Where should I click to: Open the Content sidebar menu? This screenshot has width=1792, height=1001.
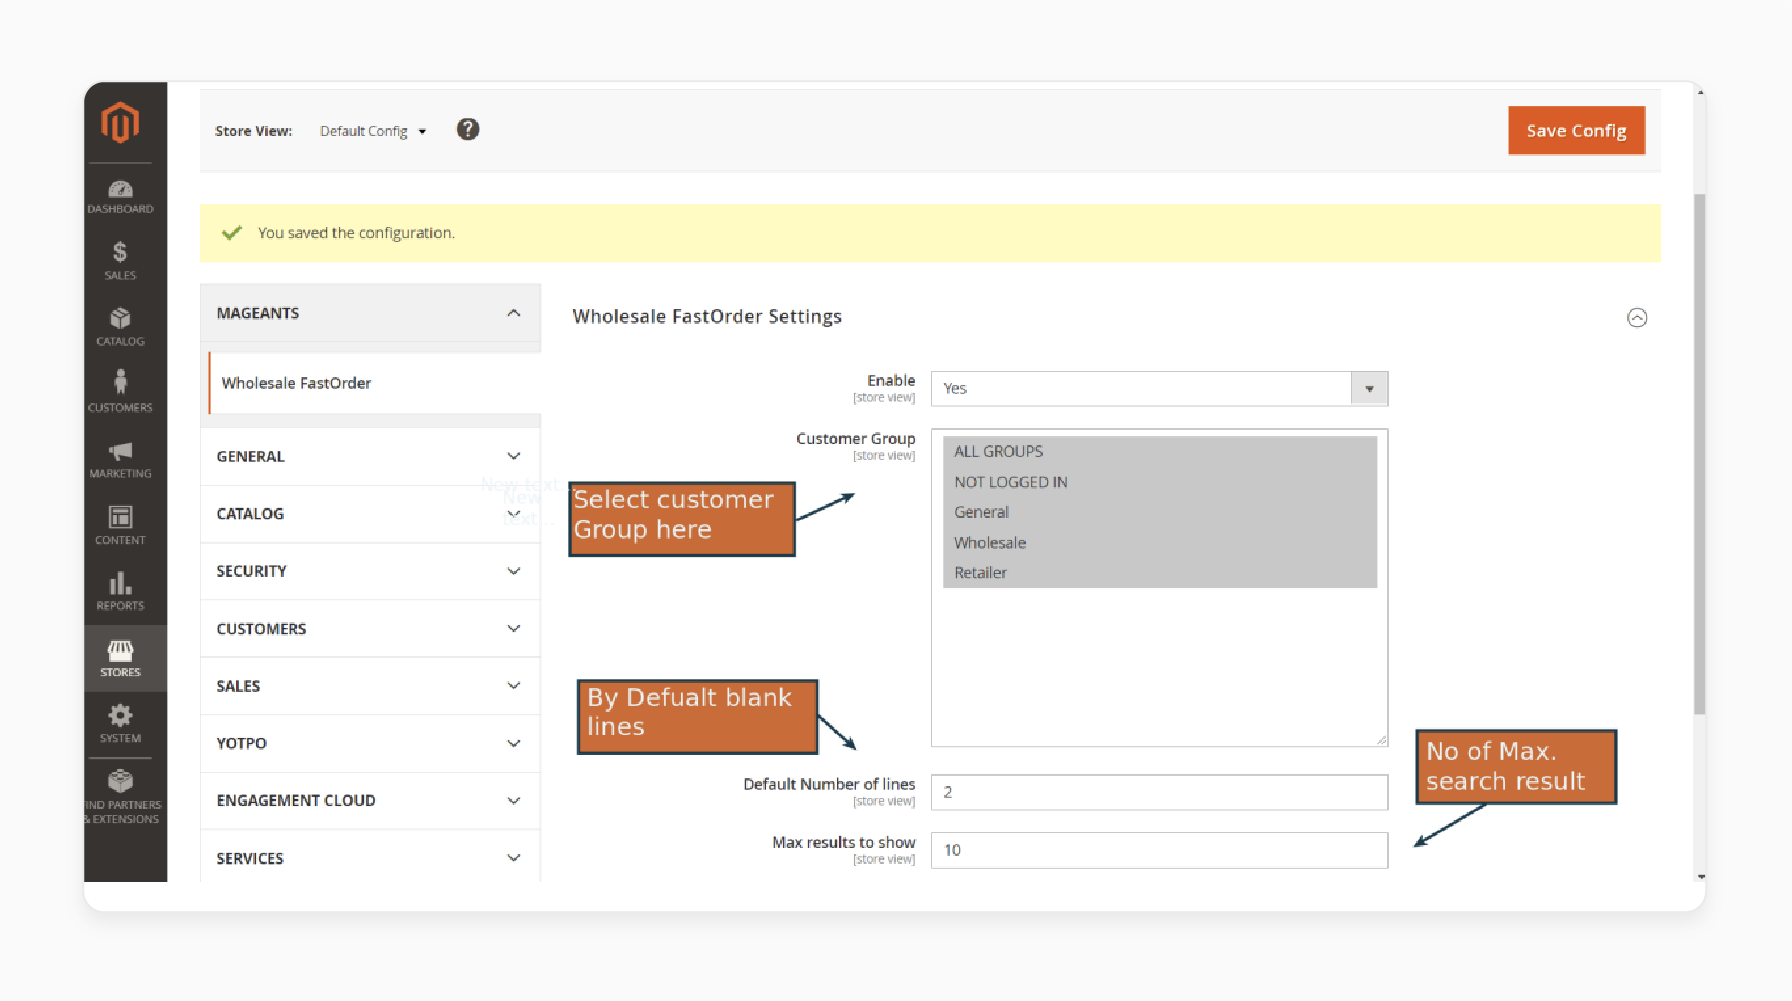(x=120, y=525)
